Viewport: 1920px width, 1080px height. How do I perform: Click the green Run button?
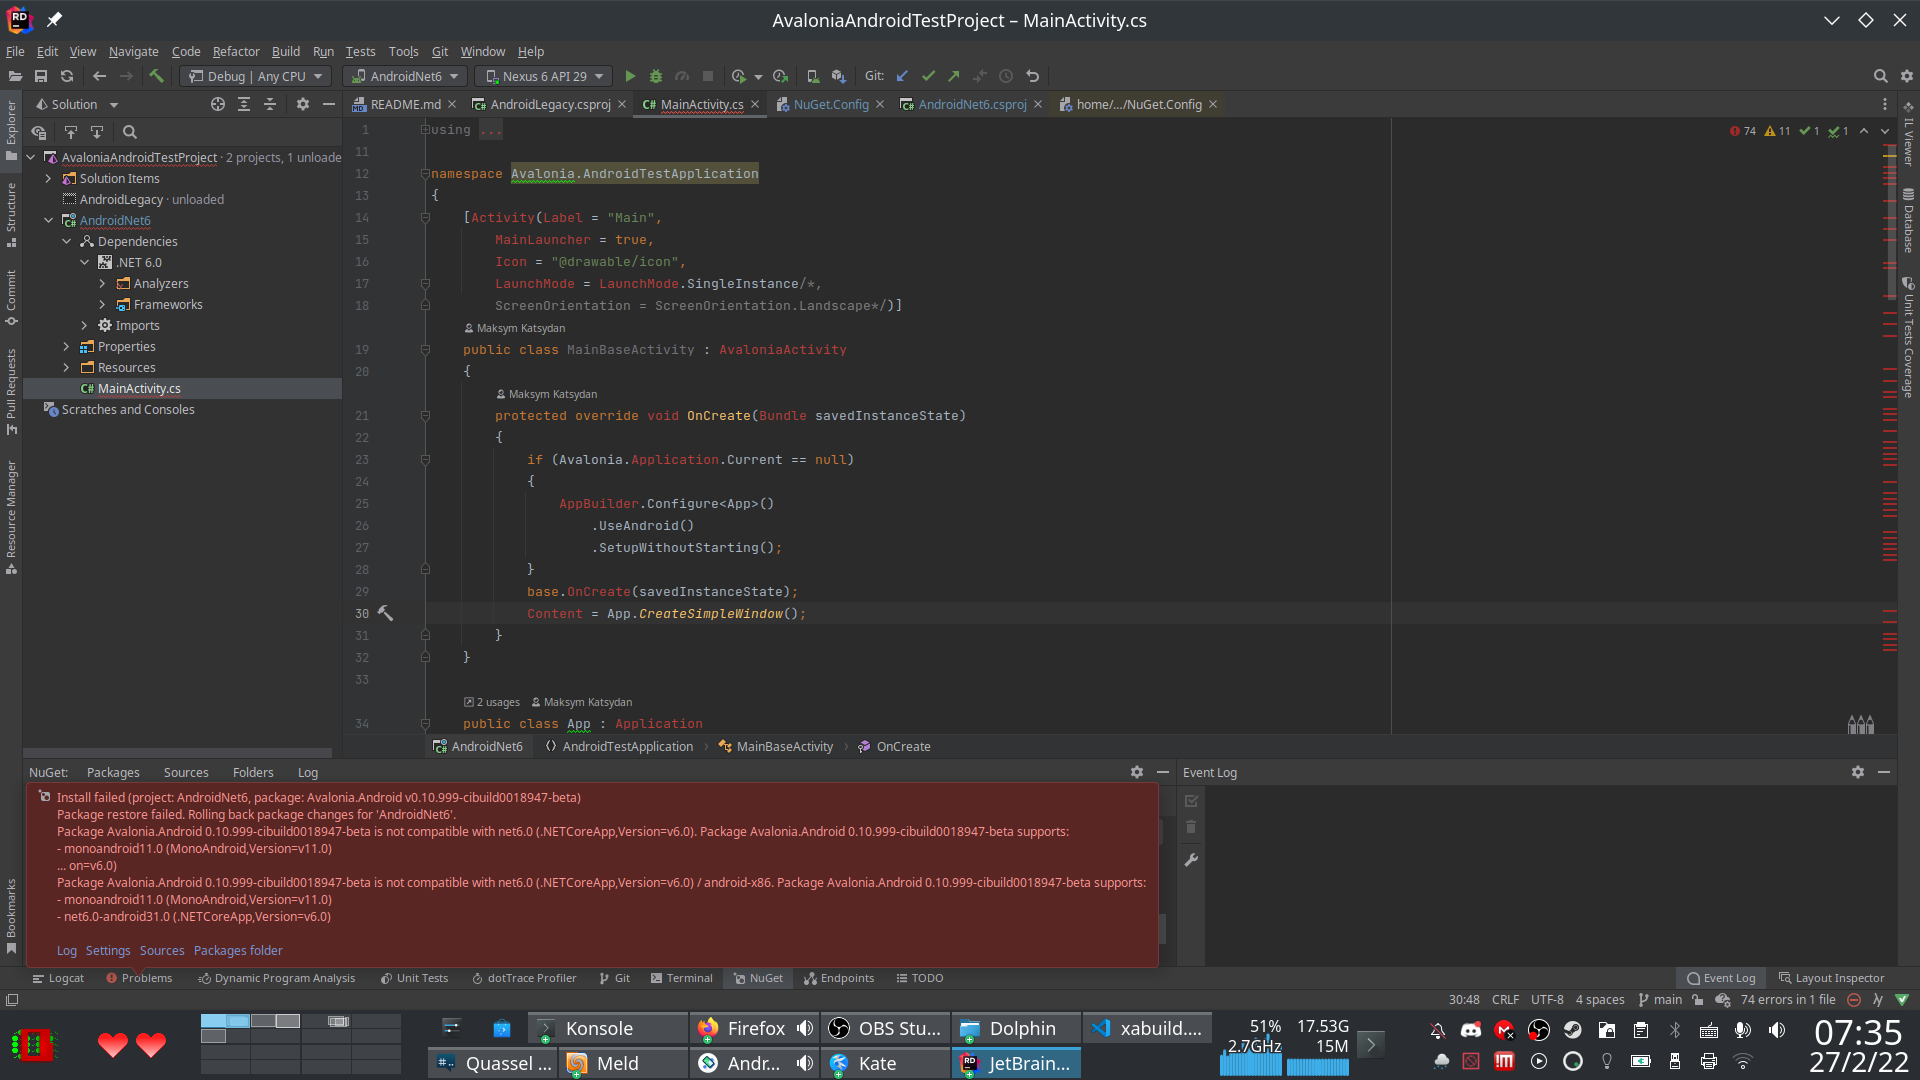tap(630, 76)
